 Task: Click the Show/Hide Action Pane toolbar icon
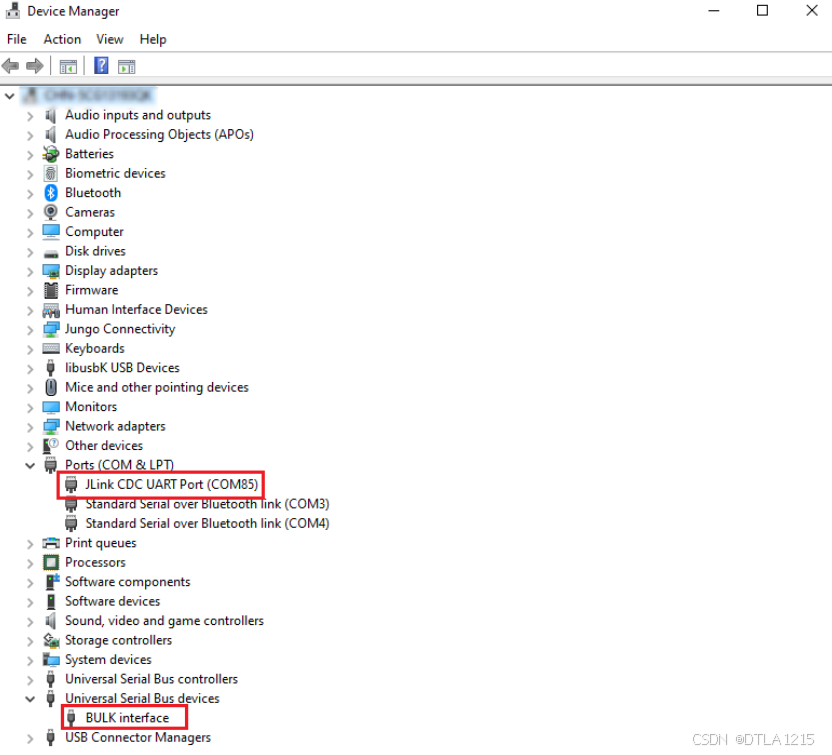pyautogui.click(x=126, y=66)
